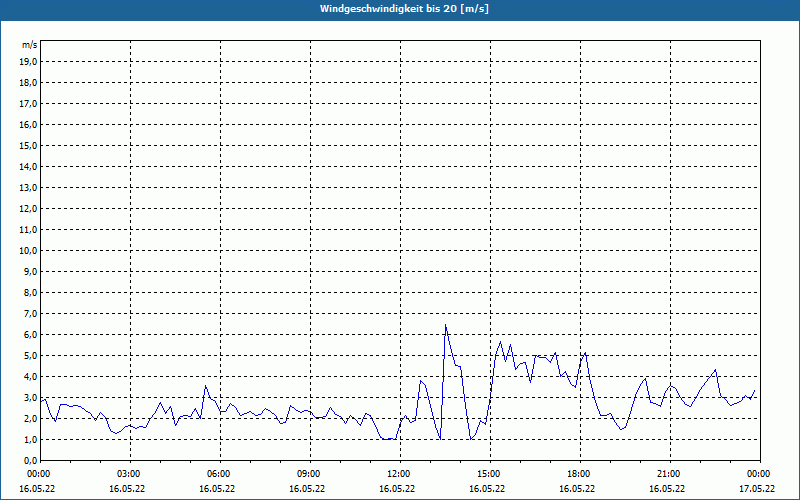
Task: Select the "16.05.22" date under 21:00
Action: coord(667,488)
